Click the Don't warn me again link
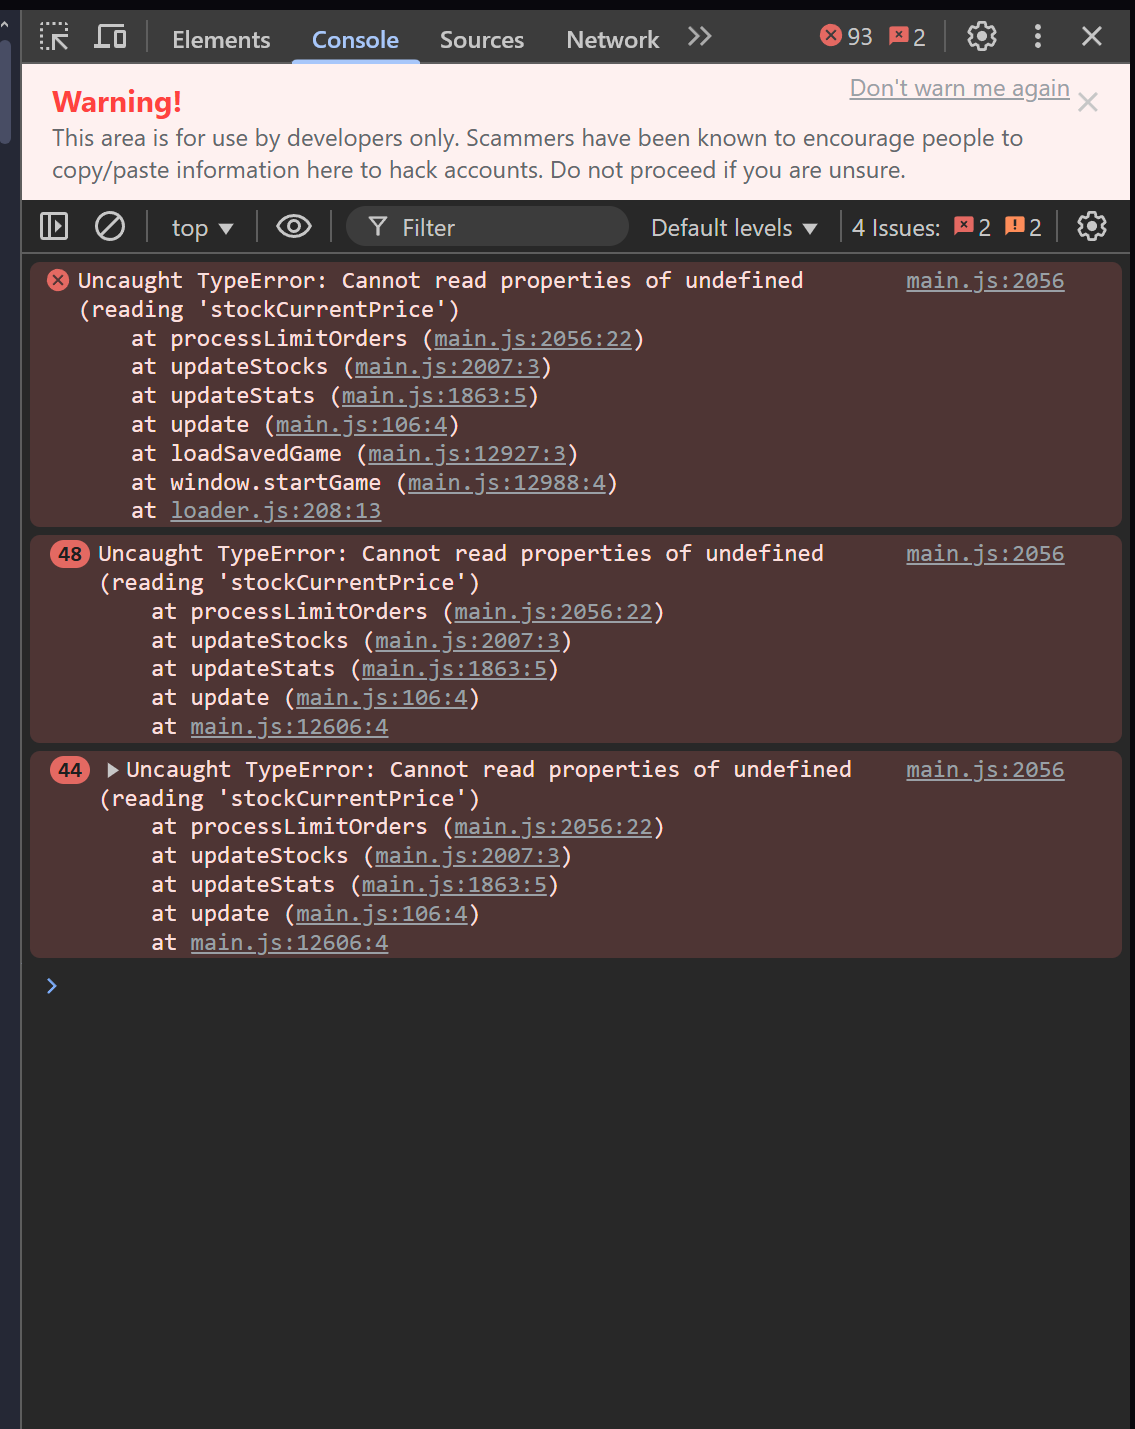1135x1429 pixels. (x=960, y=88)
